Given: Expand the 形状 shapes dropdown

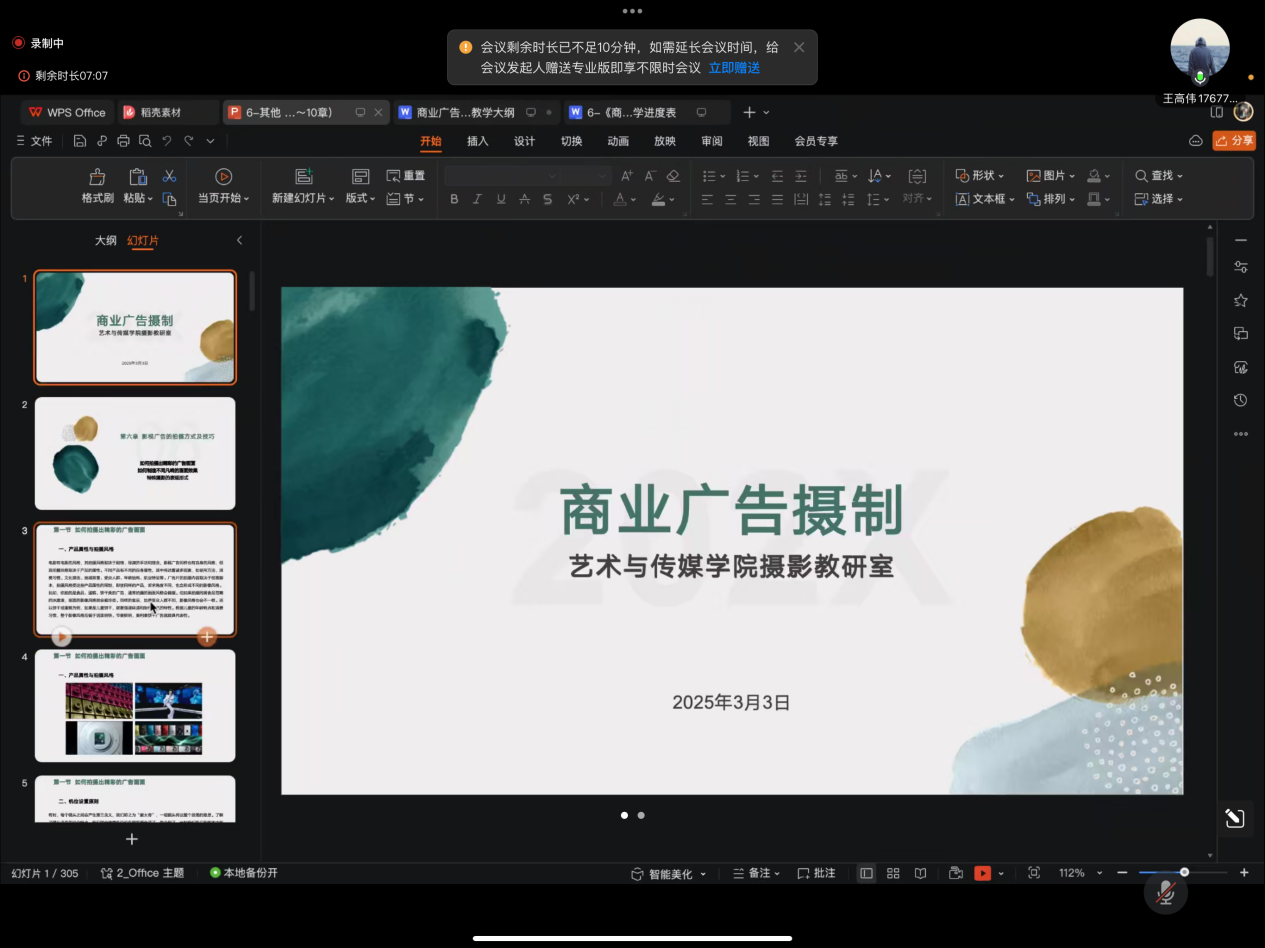Looking at the screenshot, I should [x=980, y=176].
